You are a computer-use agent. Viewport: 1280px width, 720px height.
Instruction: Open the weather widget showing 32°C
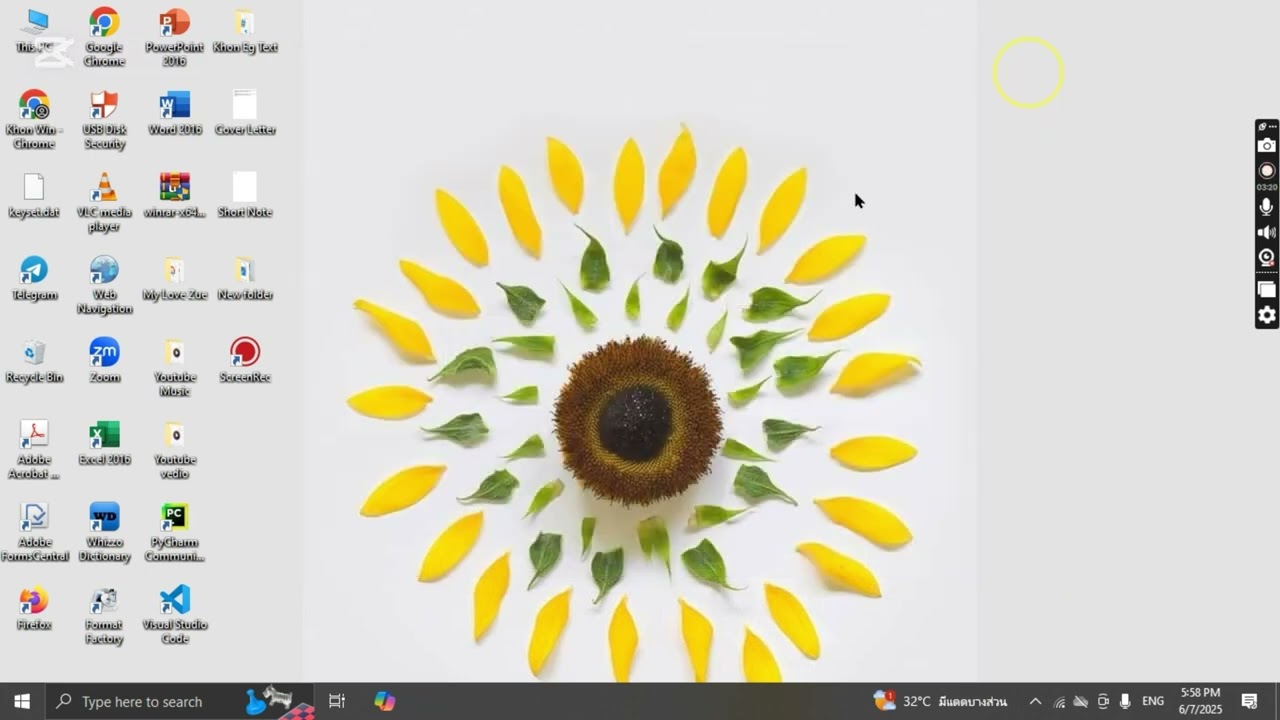[940, 701]
